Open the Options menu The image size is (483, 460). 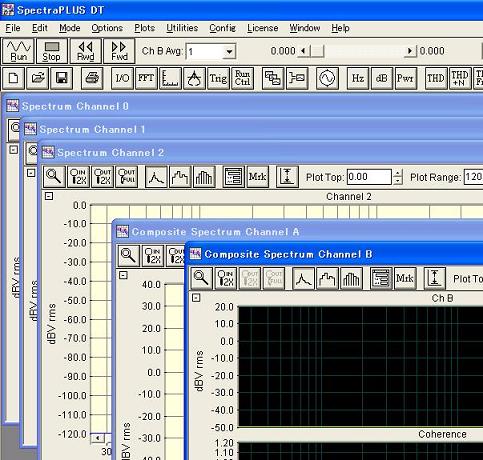point(107,28)
